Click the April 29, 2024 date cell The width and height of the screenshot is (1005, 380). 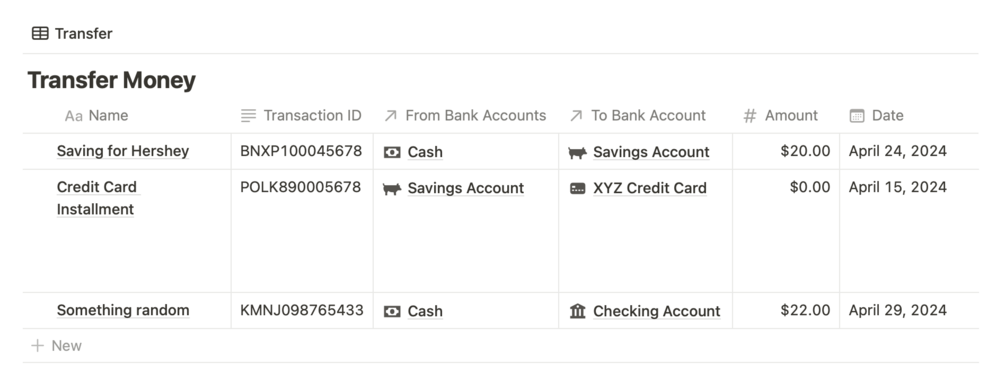pos(909,311)
